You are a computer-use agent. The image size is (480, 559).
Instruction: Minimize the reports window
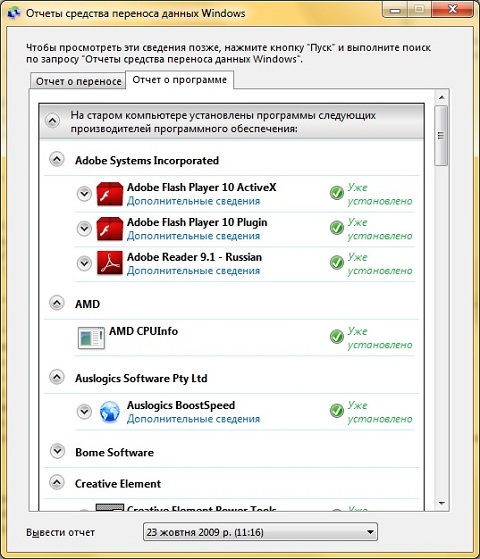click(x=395, y=9)
